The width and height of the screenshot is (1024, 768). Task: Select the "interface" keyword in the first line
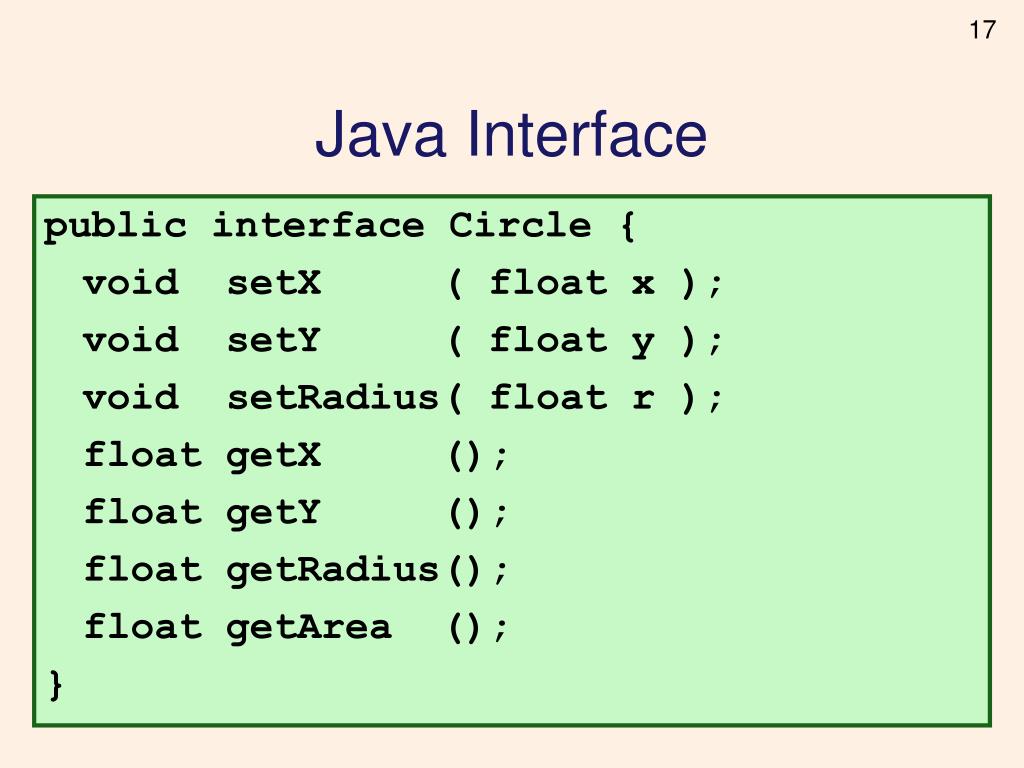coord(318,226)
